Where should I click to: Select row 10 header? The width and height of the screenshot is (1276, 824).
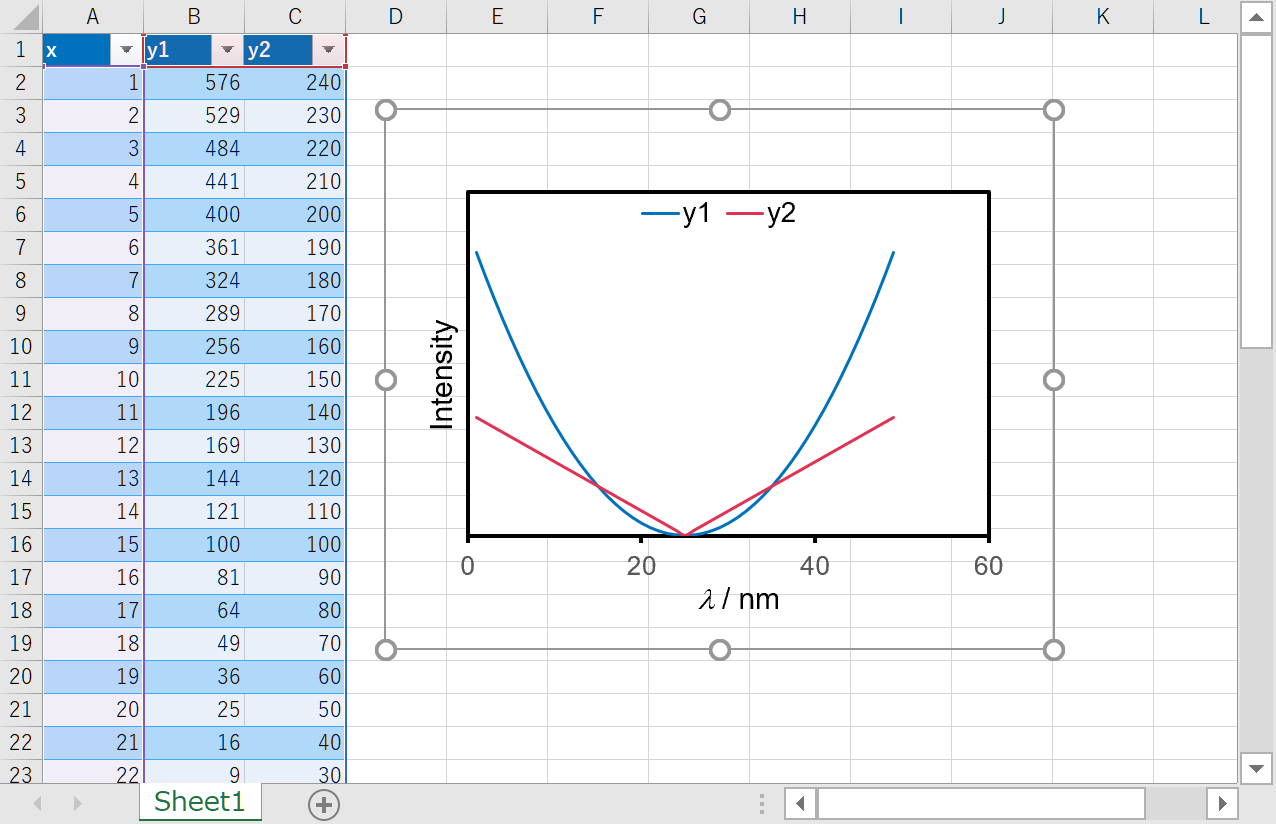(21, 347)
